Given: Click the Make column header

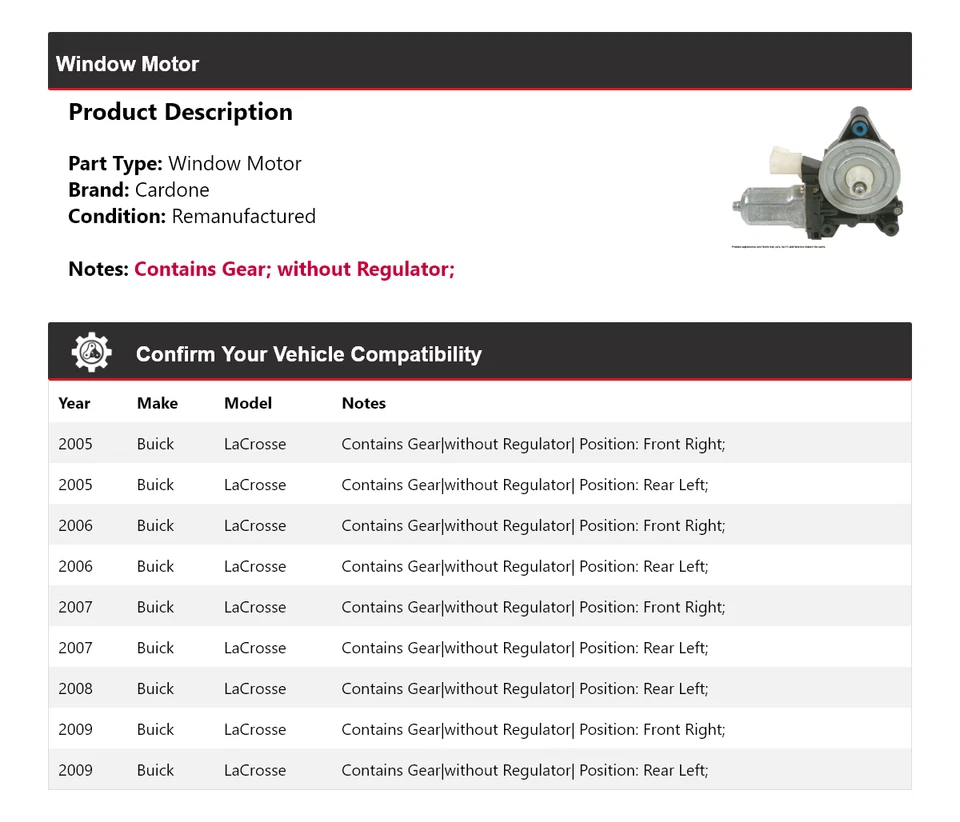Looking at the screenshot, I should click(x=157, y=403).
